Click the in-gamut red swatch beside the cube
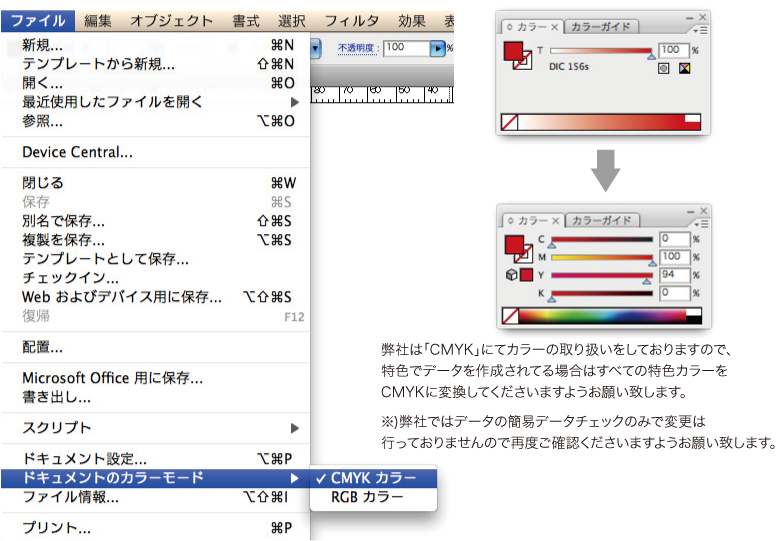Image resolution: width=777 pixels, height=541 pixels. 526,275
